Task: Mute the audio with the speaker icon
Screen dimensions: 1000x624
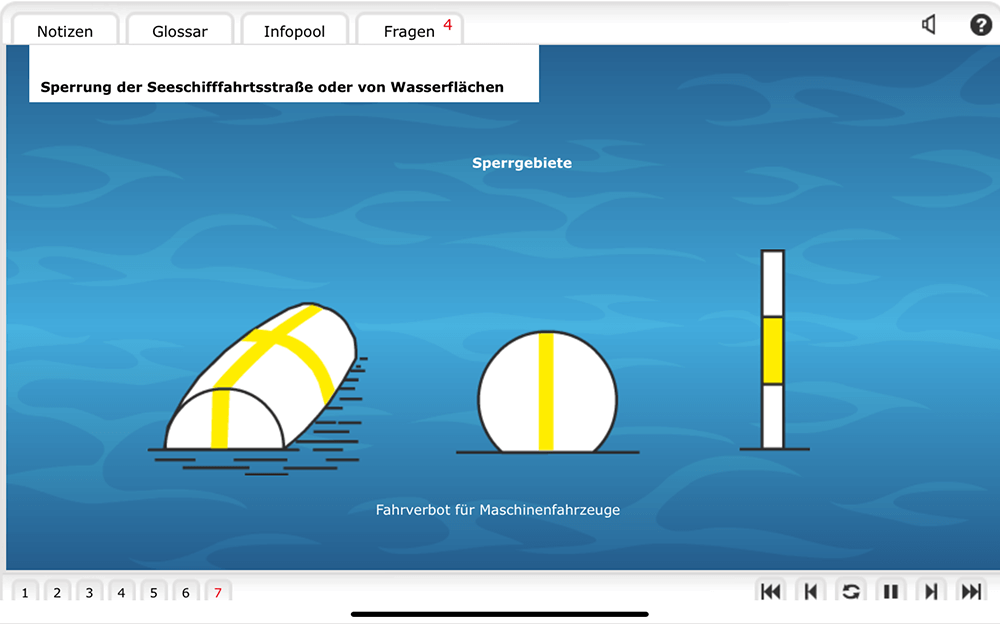Action: [x=929, y=25]
